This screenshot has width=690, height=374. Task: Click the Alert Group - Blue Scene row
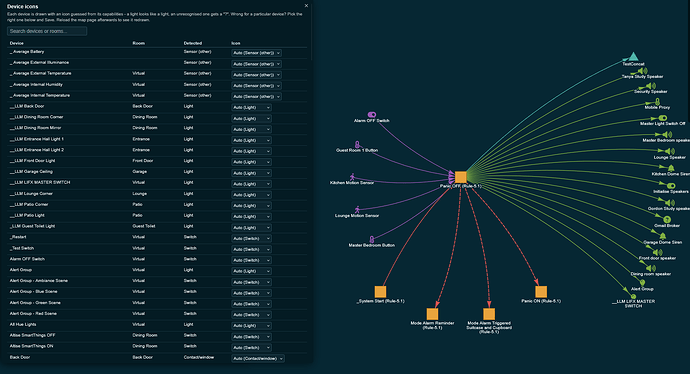[x=157, y=292]
